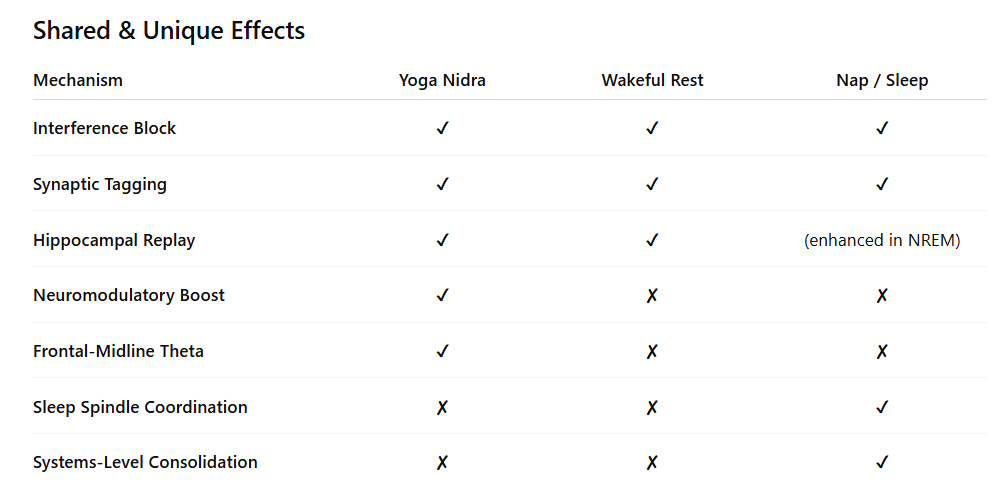This screenshot has height=499, width=1003.
Task: Click the Yoga Nidra checkmark for Hippocampal Replay
Action: (442, 241)
